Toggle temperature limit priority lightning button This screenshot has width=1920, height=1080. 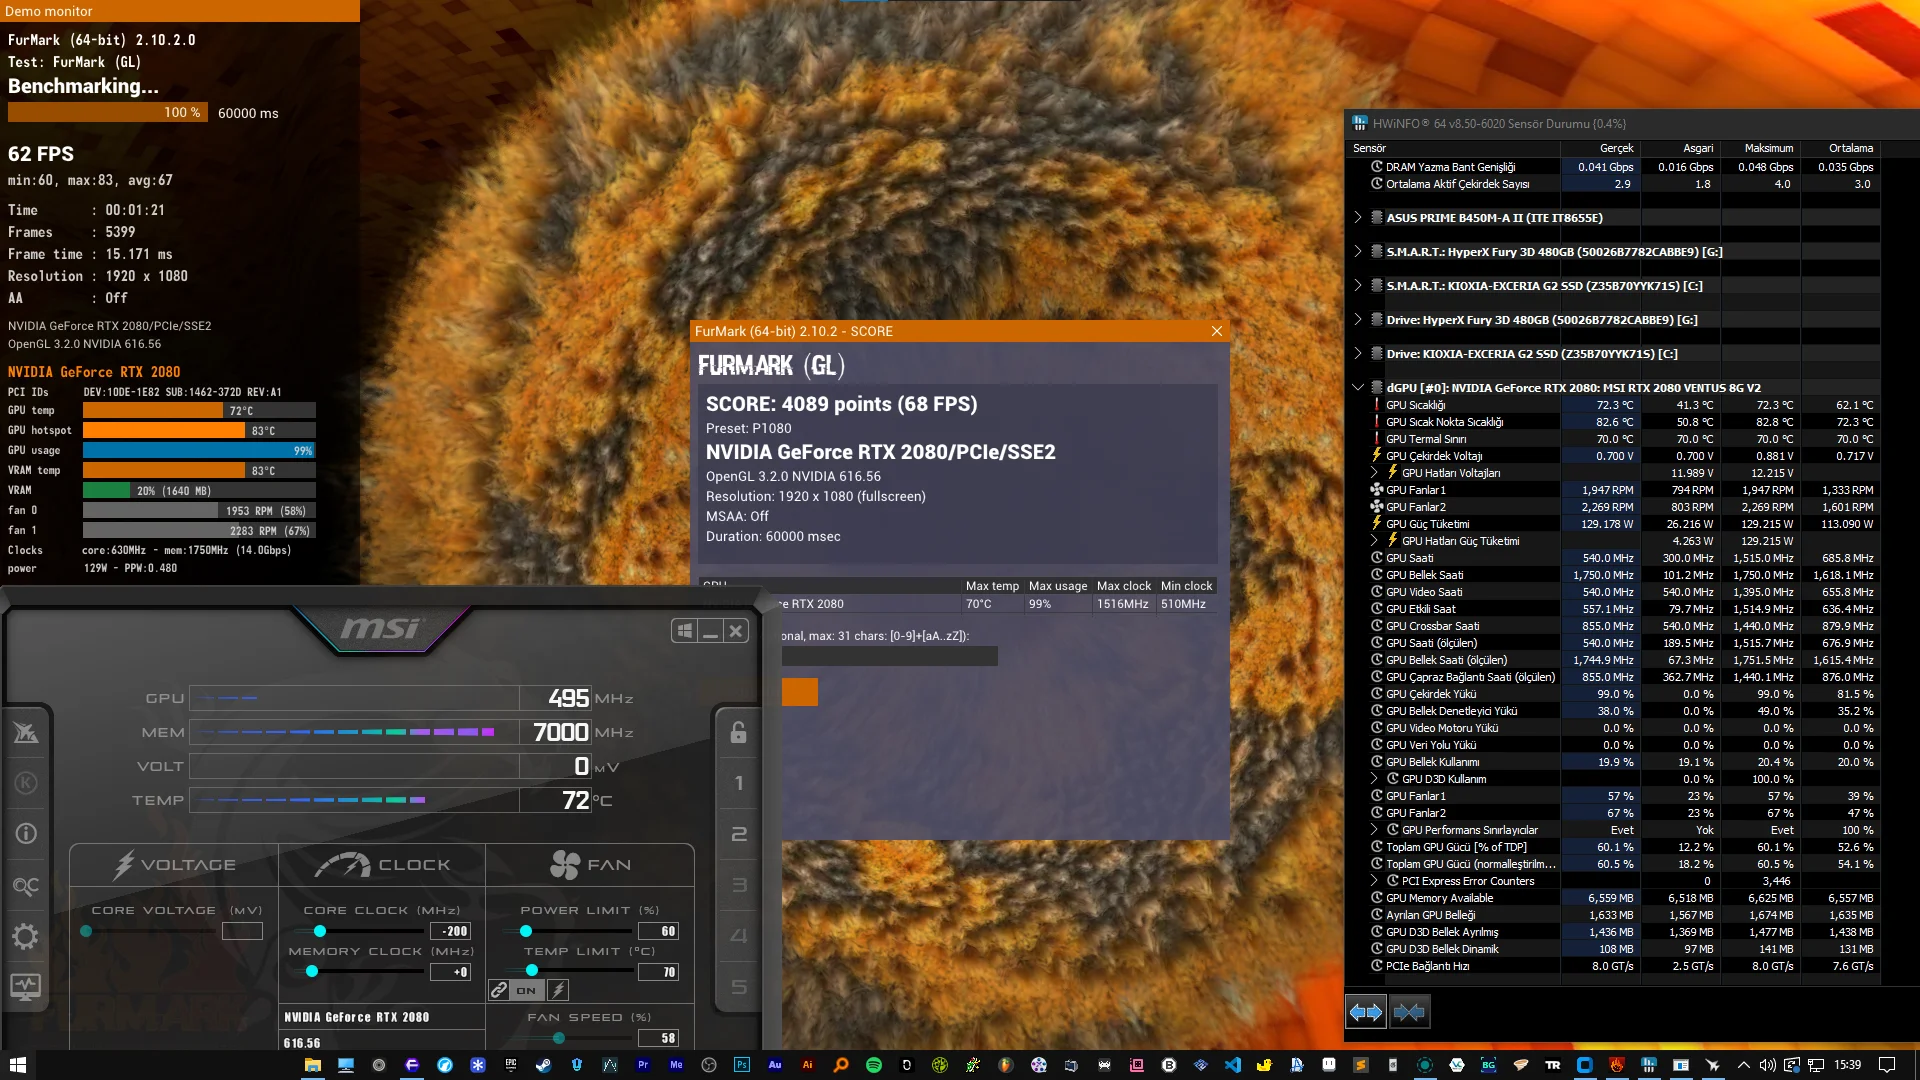pyautogui.click(x=558, y=990)
